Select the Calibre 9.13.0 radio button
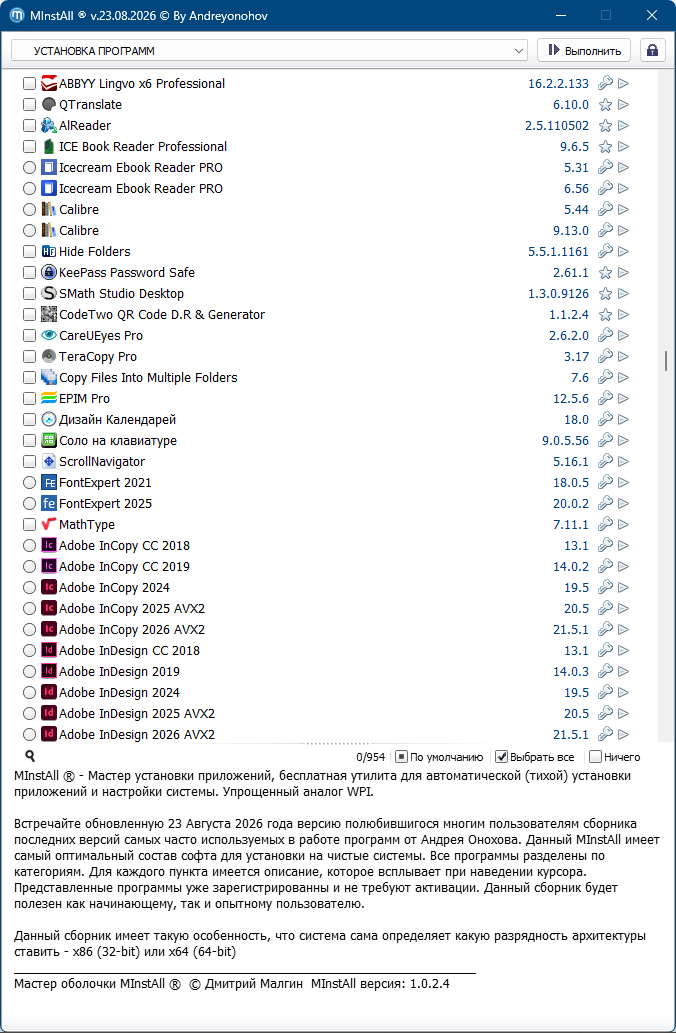676x1033 pixels. coord(29,231)
